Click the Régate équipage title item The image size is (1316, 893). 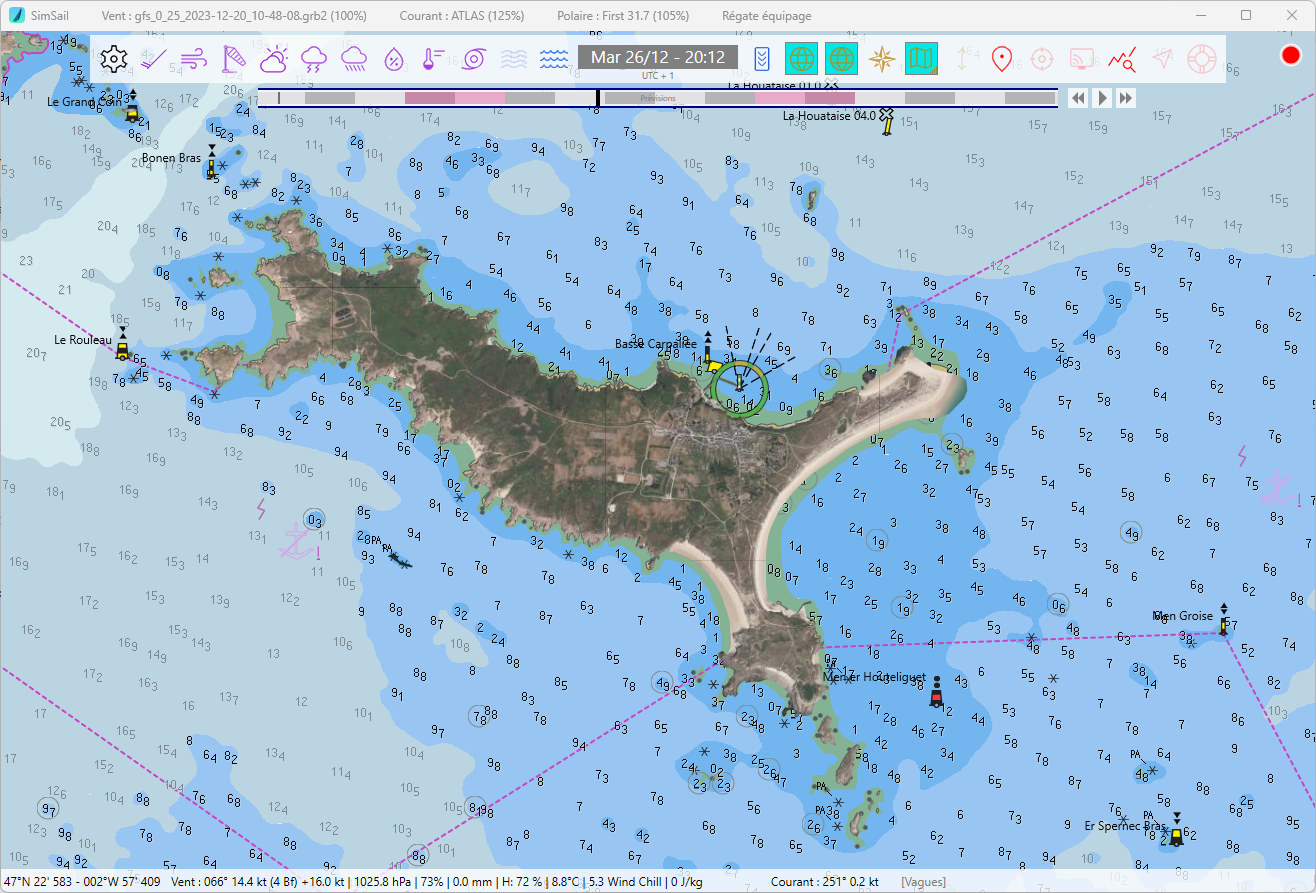pos(766,16)
